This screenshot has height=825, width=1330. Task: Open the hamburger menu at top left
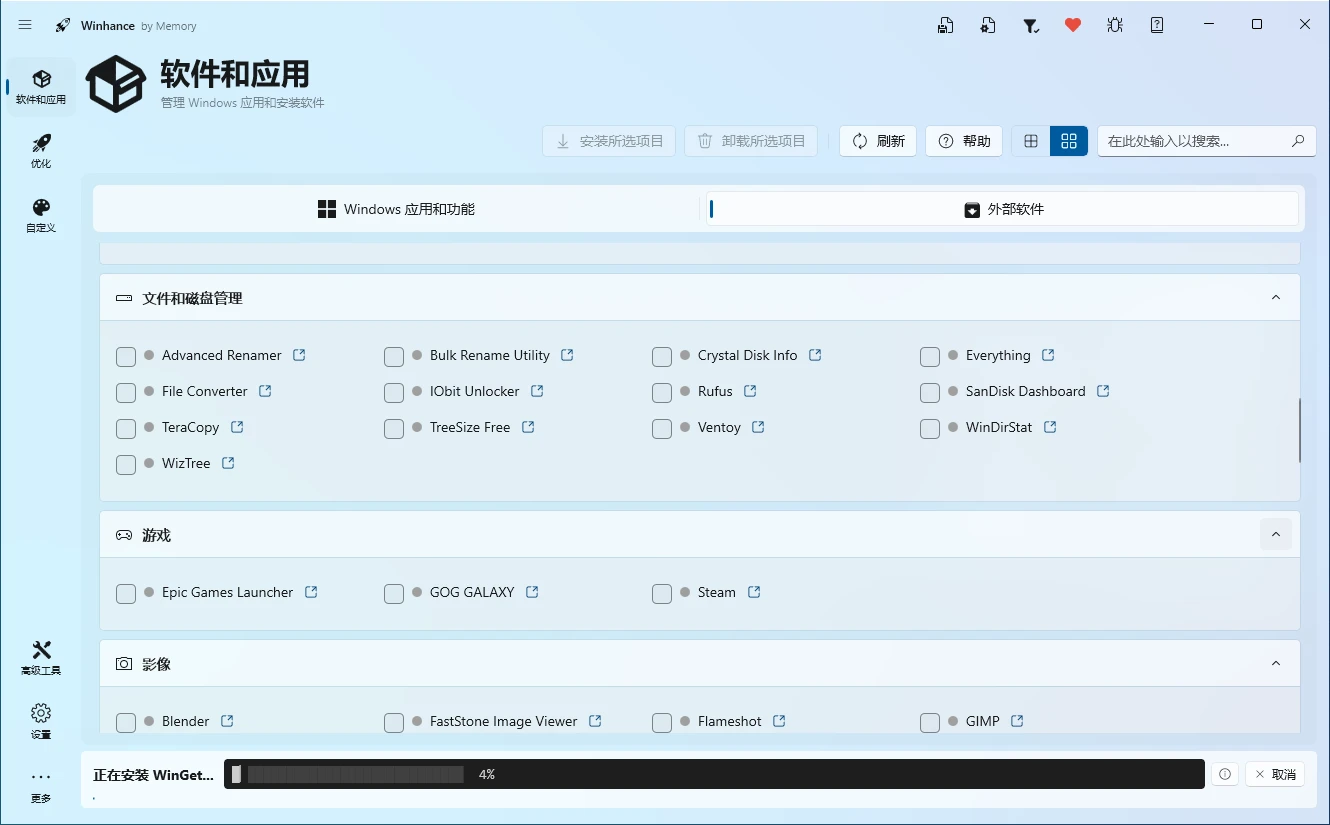click(25, 24)
